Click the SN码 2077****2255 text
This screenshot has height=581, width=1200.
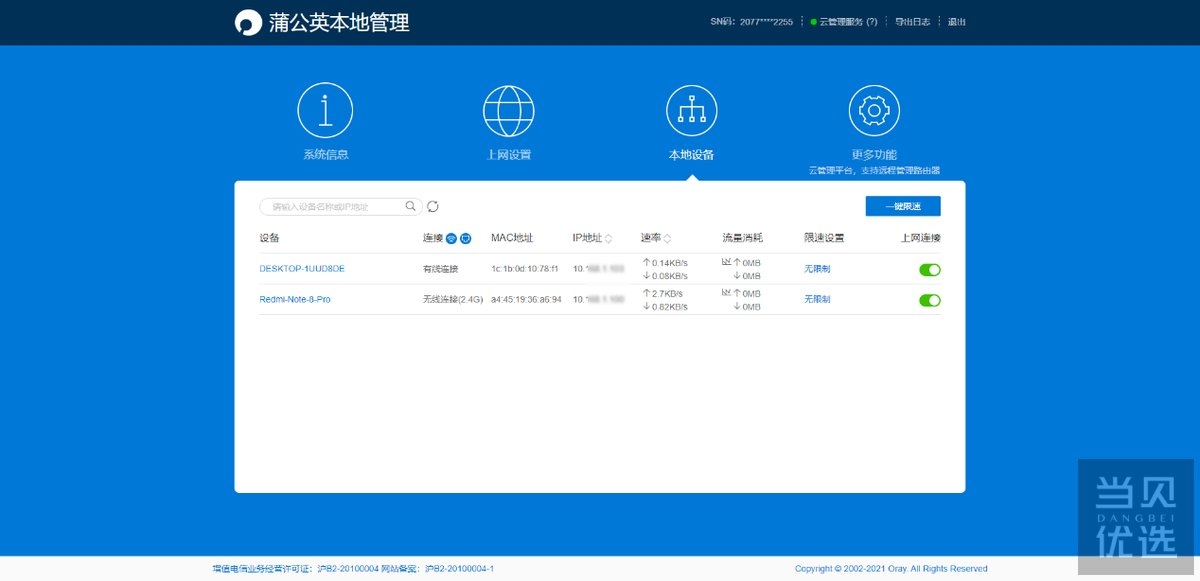pos(753,22)
